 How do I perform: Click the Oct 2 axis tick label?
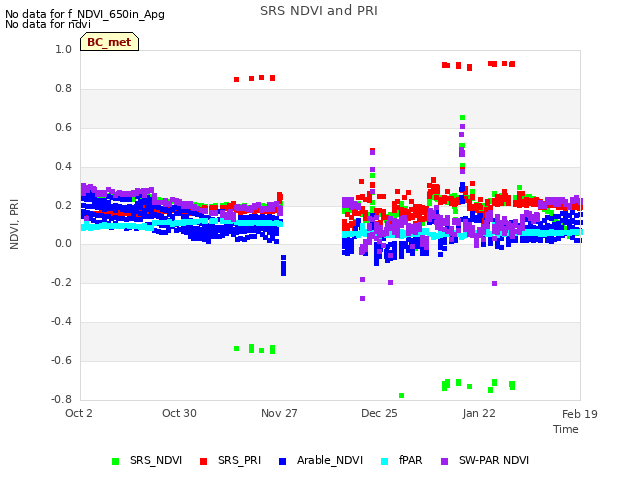click(79, 413)
